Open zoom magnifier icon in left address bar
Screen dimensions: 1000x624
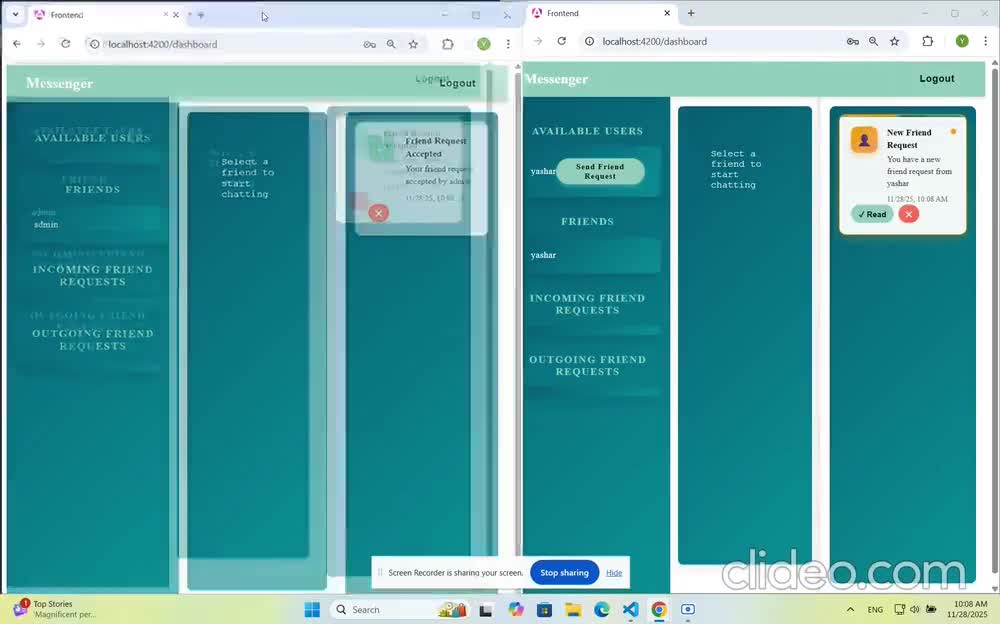coord(391,44)
